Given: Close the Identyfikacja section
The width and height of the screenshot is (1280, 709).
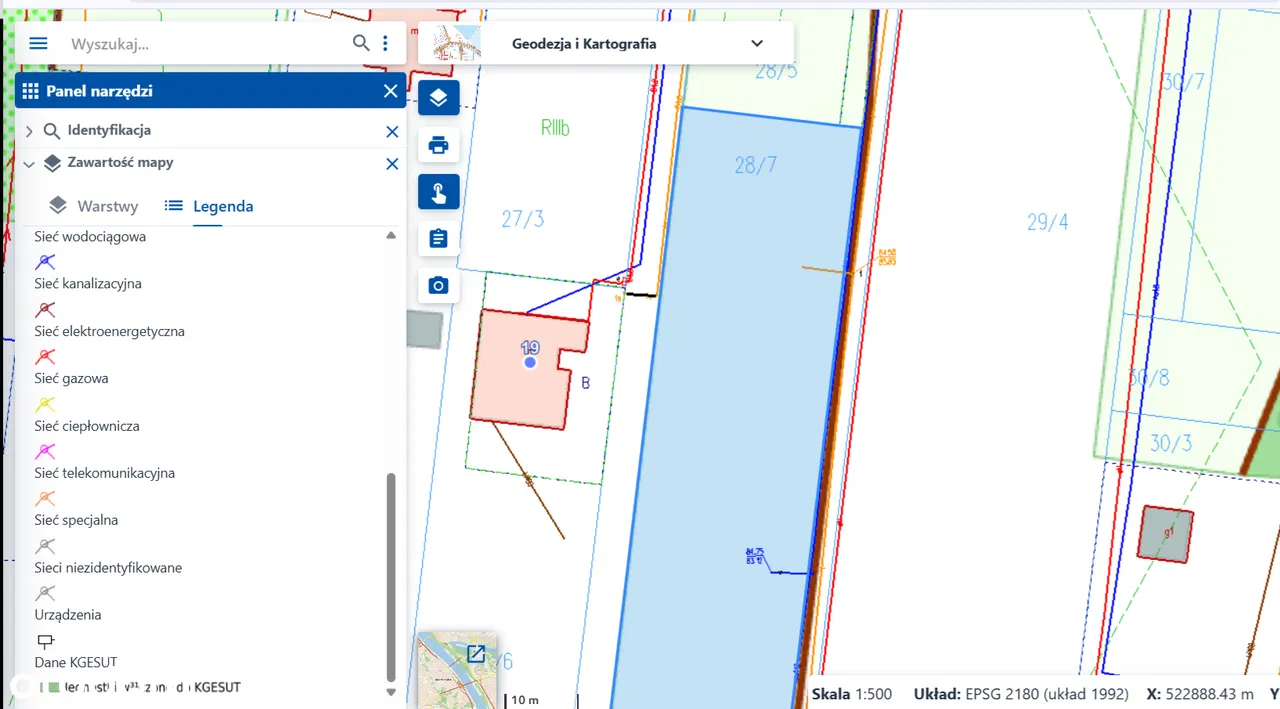Looking at the screenshot, I should coord(392,132).
